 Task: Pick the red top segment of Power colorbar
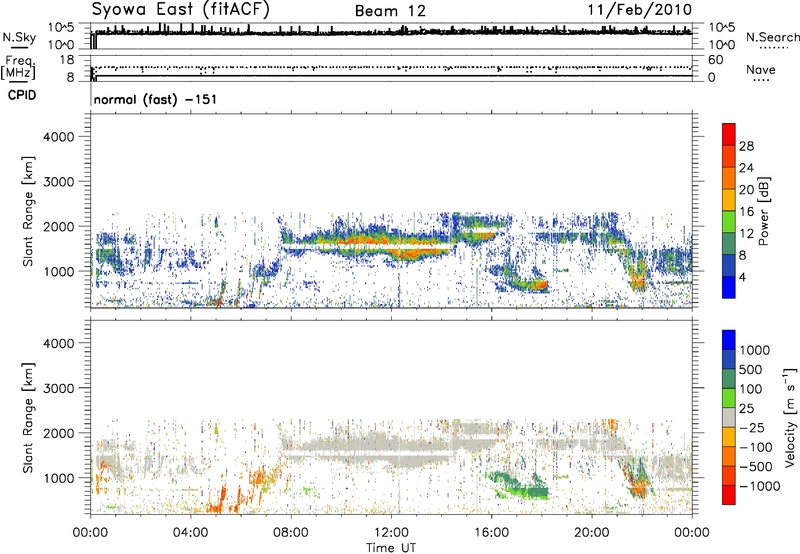(x=729, y=134)
